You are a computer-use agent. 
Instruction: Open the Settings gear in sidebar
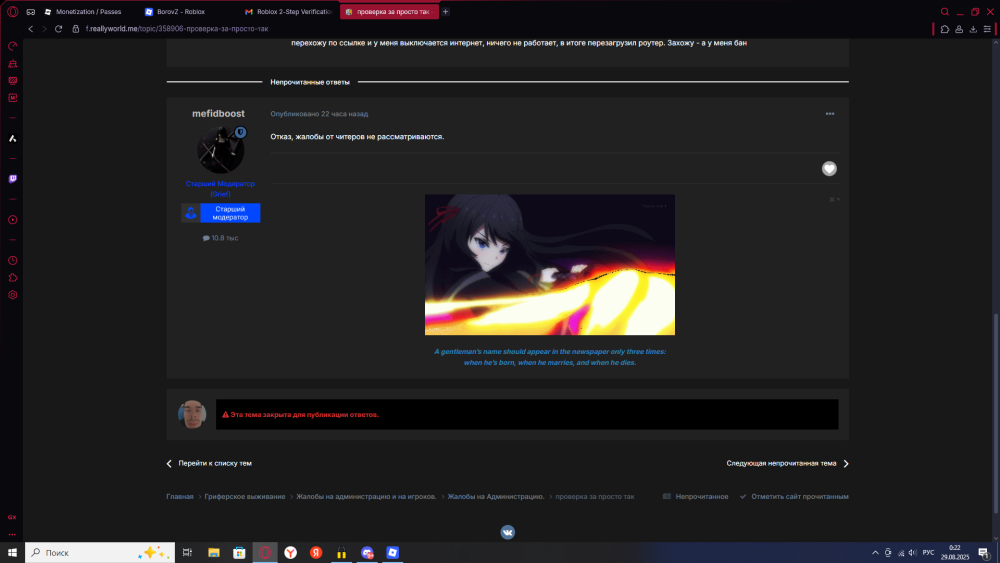pyautogui.click(x=12, y=295)
